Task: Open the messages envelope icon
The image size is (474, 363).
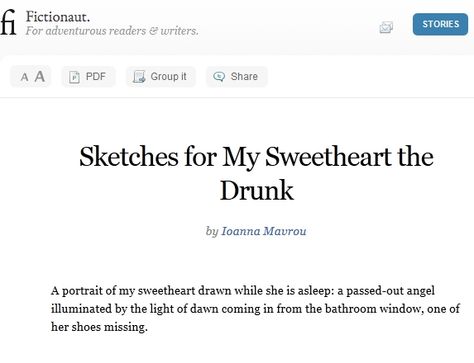Action: tap(386, 27)
